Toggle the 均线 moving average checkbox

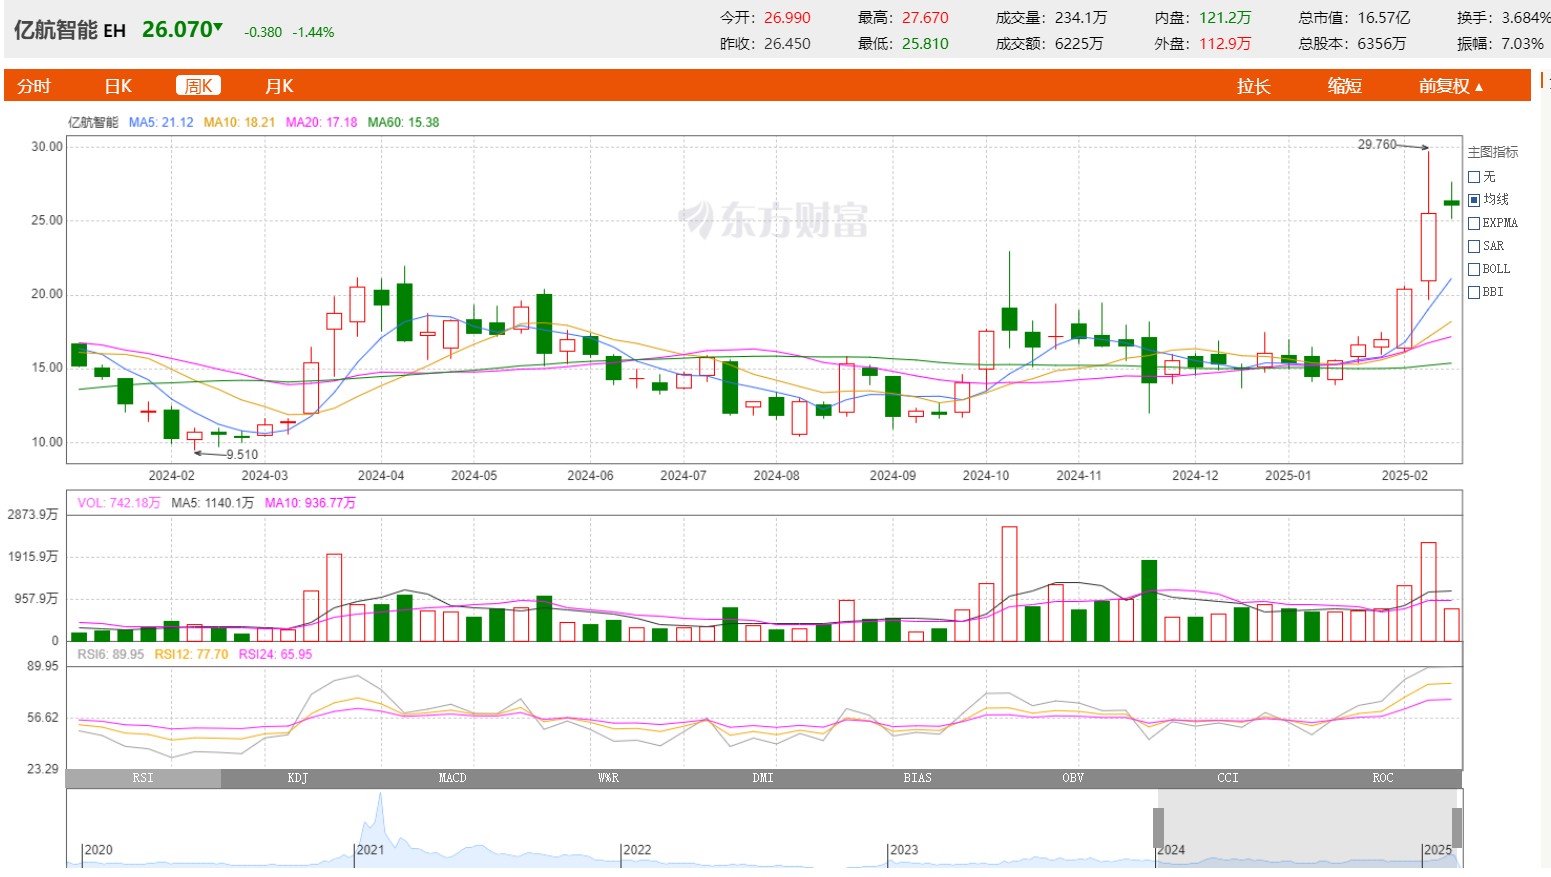coord(1474,200)
